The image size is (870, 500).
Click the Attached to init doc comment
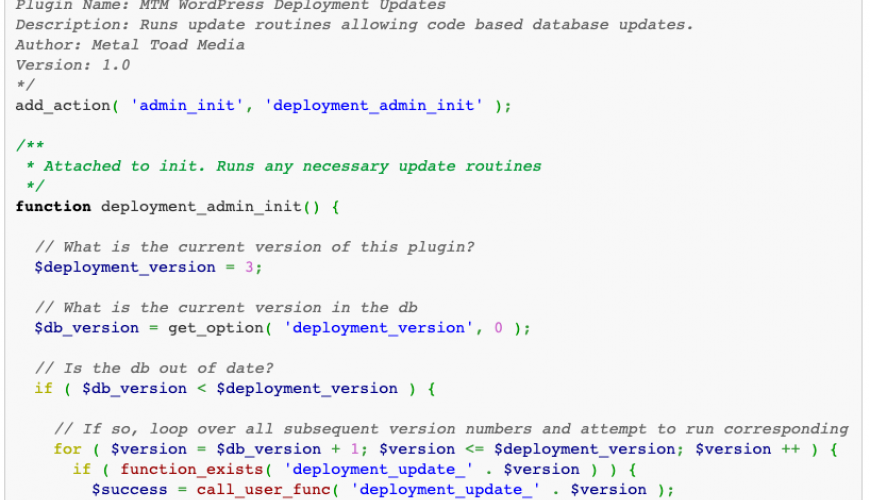click(292, 166)
